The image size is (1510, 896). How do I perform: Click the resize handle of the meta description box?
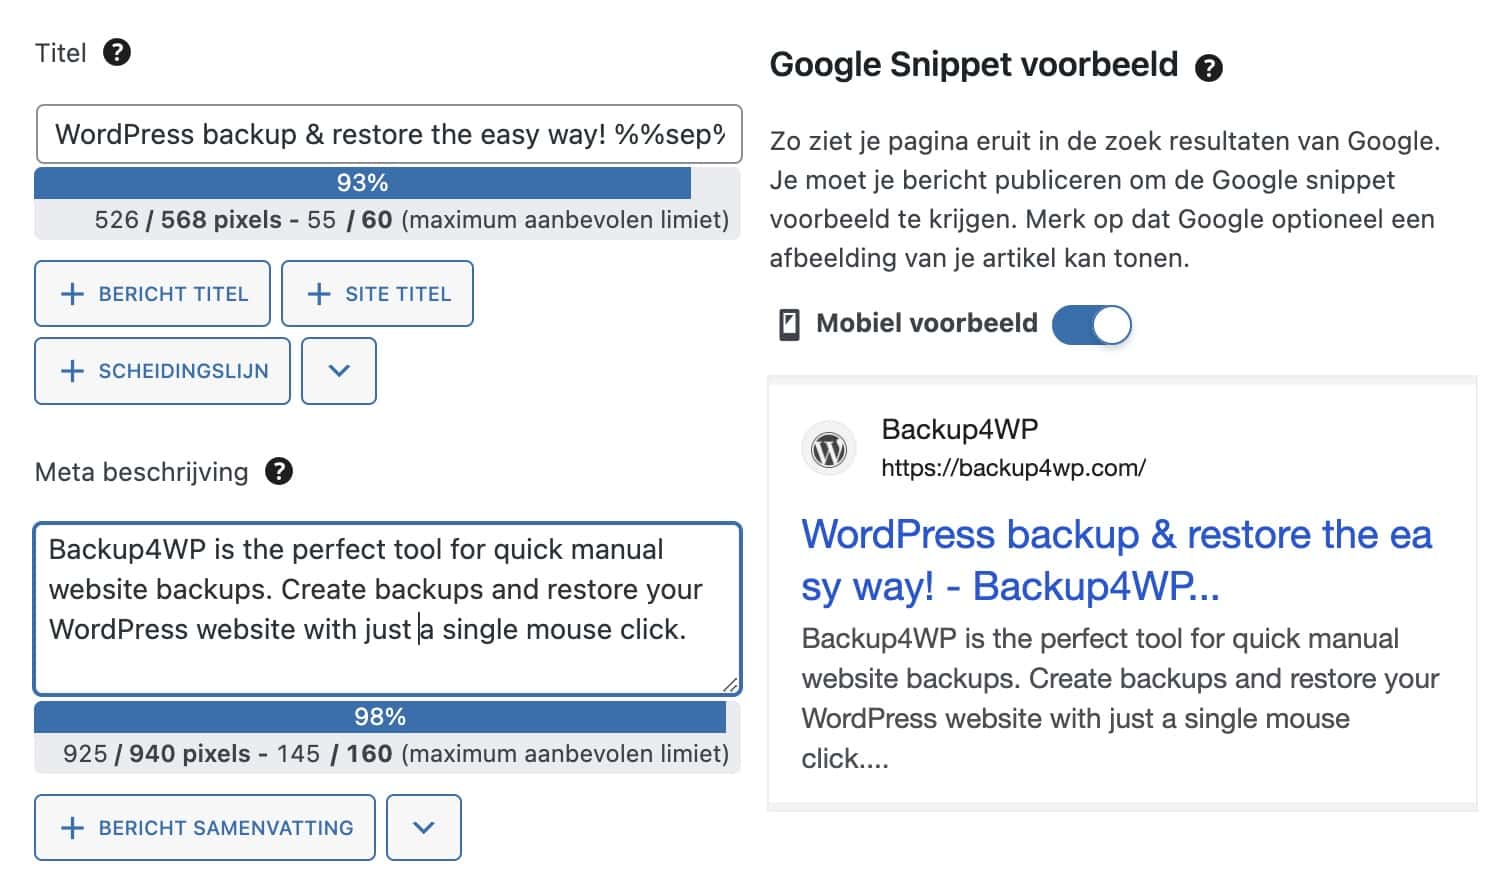[730, 685]
